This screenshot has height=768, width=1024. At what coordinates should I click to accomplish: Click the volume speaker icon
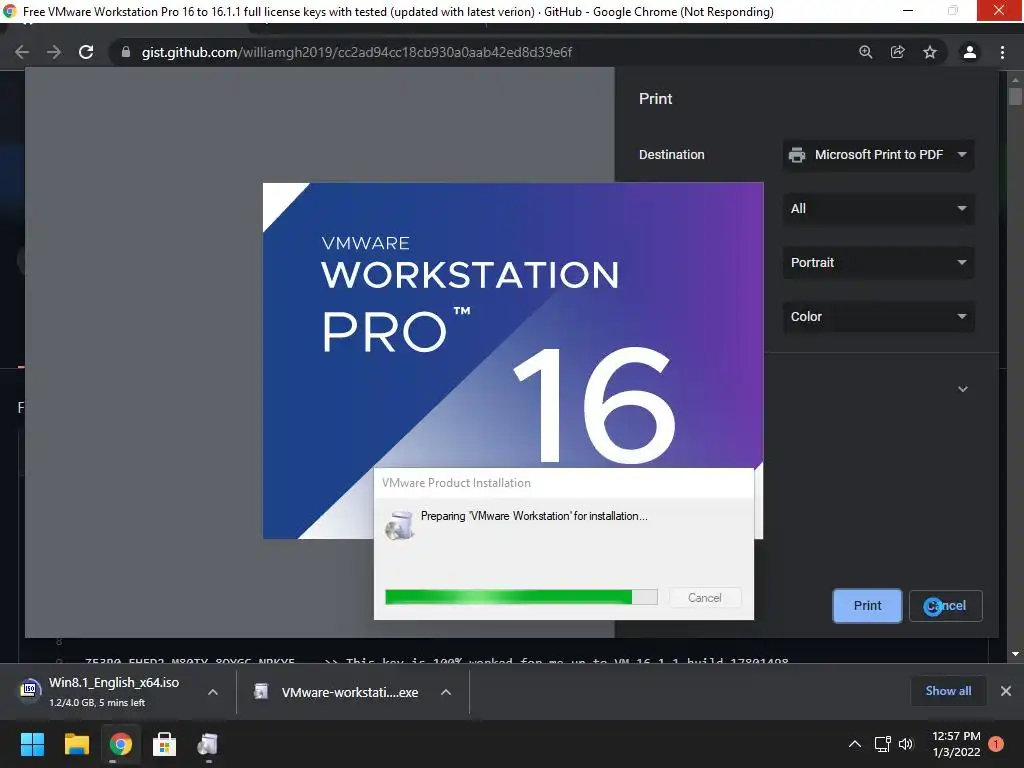pos(906,744)
